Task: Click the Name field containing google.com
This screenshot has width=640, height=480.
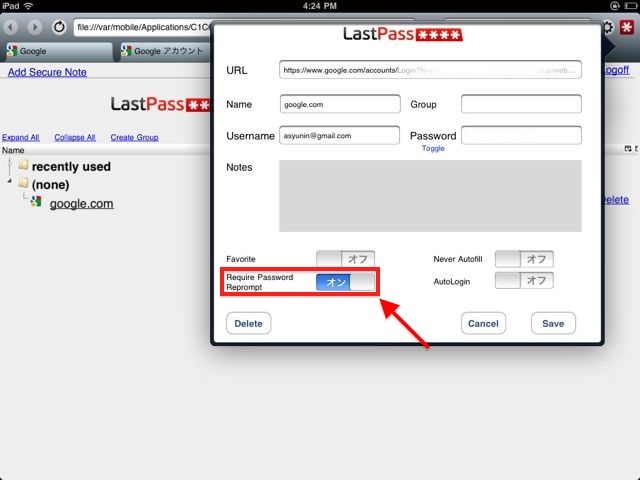Action: click(x=340, y=104)
